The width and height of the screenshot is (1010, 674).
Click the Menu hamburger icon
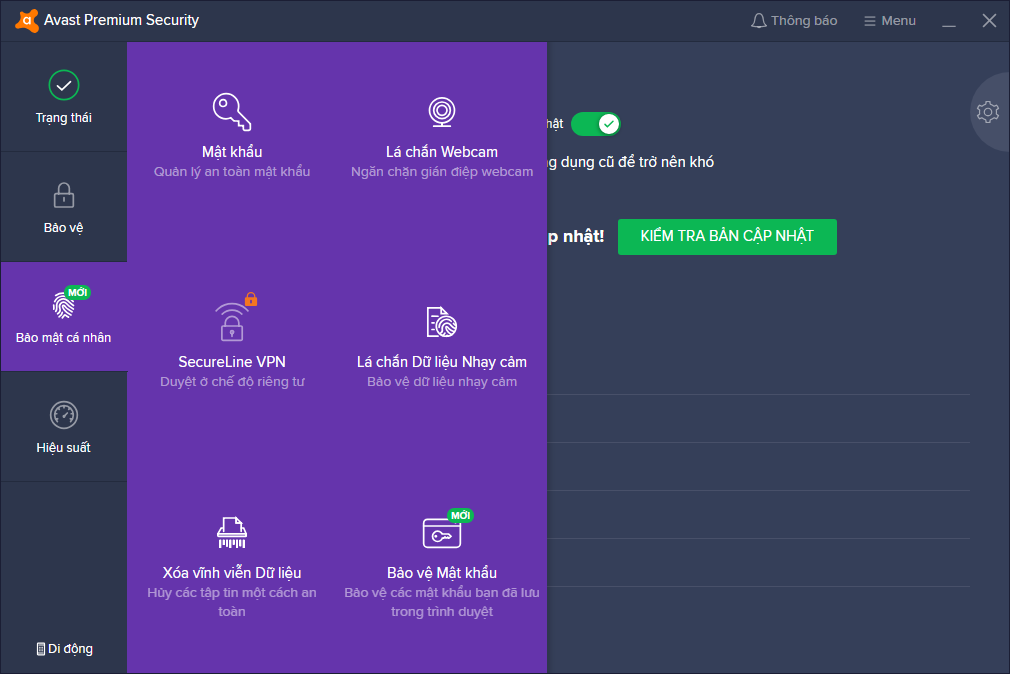(870, 21)
